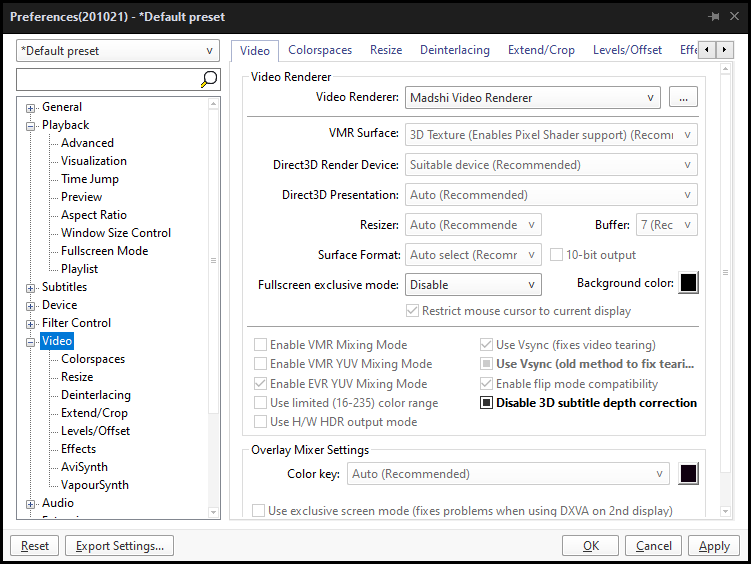The width and height of the screenshot is (751, 564).
Task: Select Aspect Ratio tree item
Action: click(94, 215)
